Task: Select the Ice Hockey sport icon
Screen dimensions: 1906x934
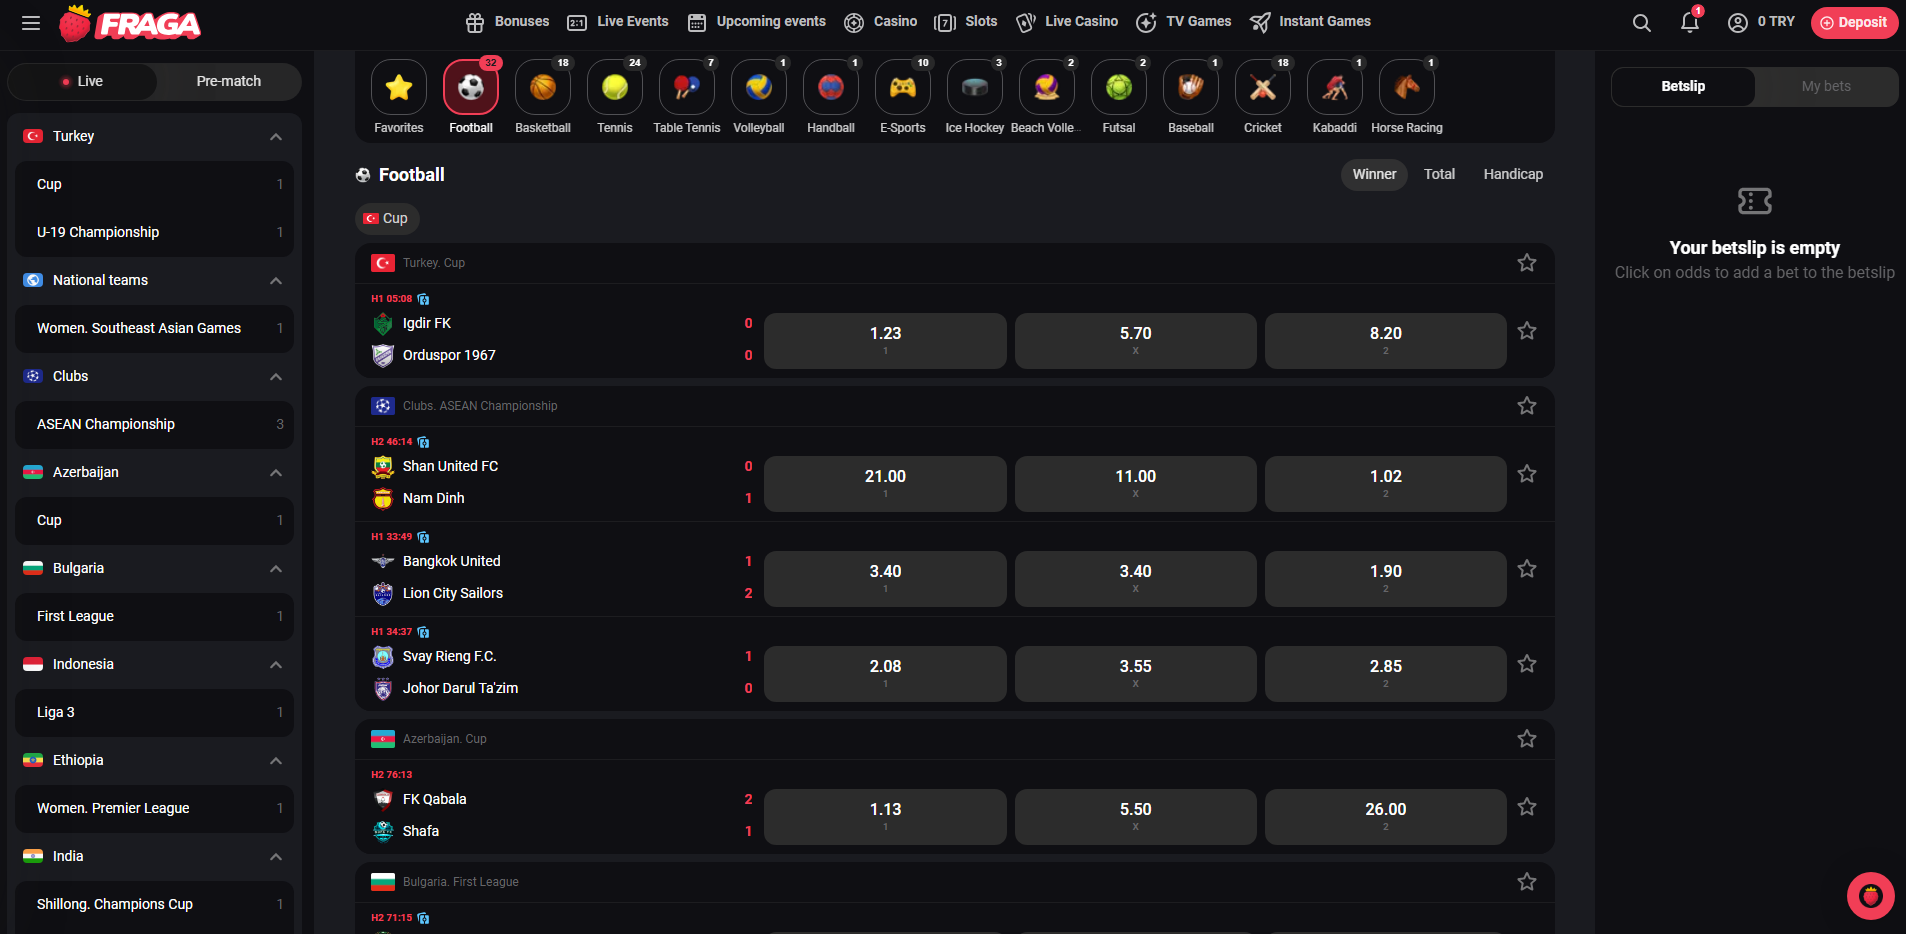Action: click(973, 87)
